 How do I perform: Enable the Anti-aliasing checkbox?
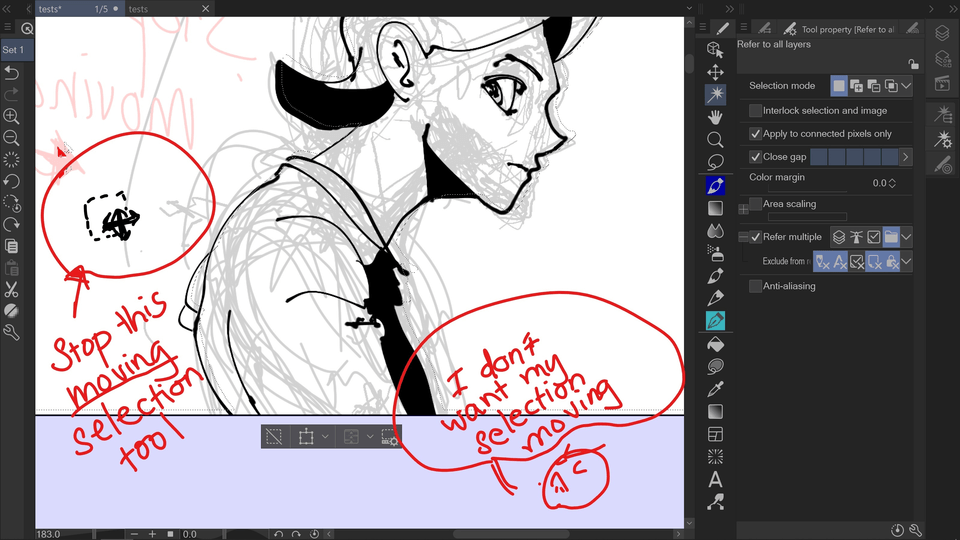tap(756, 286)
